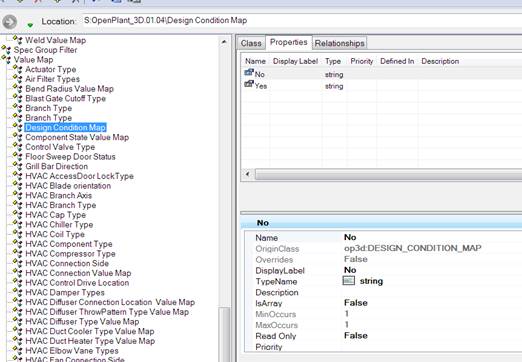
Task: Sort by the Defined In column header
Action: pyautogui.click(x=397, y=61)
